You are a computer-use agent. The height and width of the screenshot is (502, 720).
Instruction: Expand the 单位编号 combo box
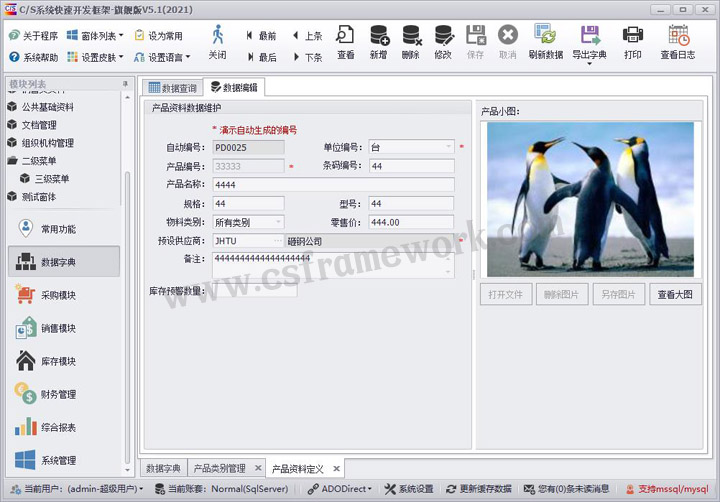(448, 147)
